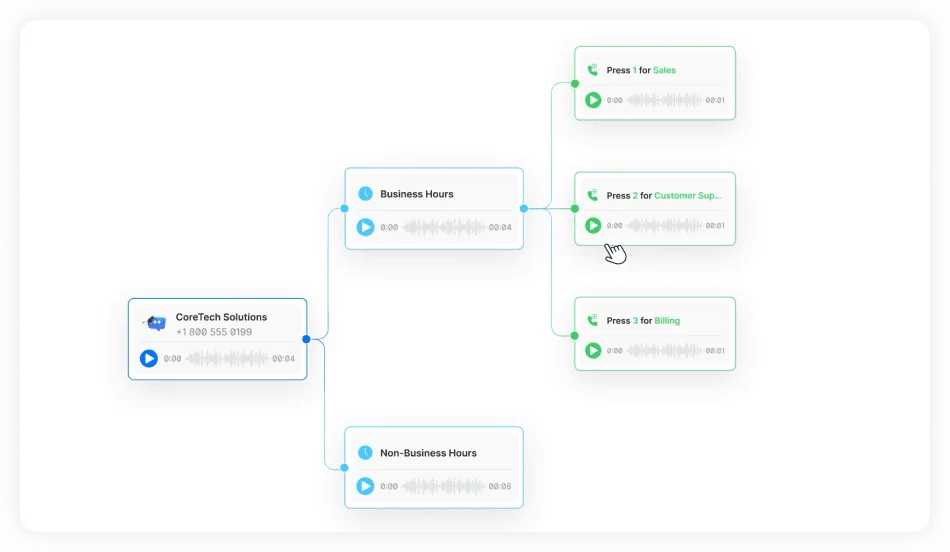Click the phone keypad icon for Sales
Viewport: 950px width, 552px height.
click(x=593, y=70)
